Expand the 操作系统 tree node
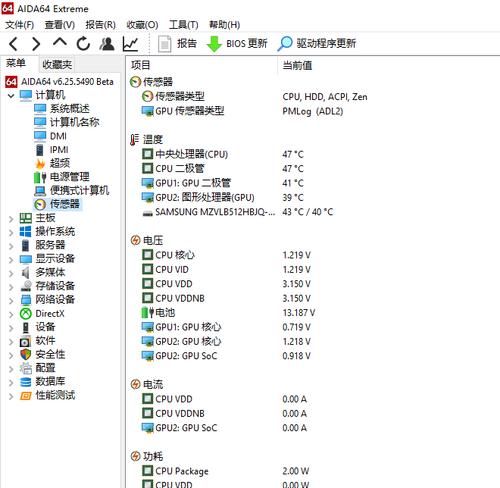500x488 pixels. pyautogui.click(x=11, y=232)
